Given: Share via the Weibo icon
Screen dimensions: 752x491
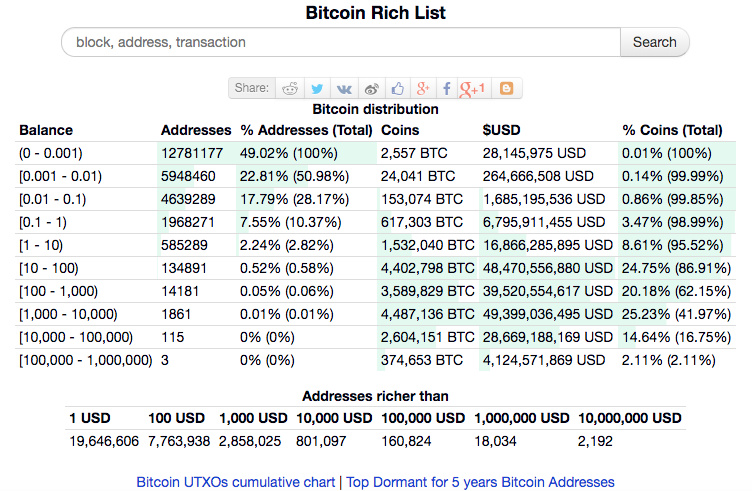Looking at the screenshot, I should coord(371,88).
